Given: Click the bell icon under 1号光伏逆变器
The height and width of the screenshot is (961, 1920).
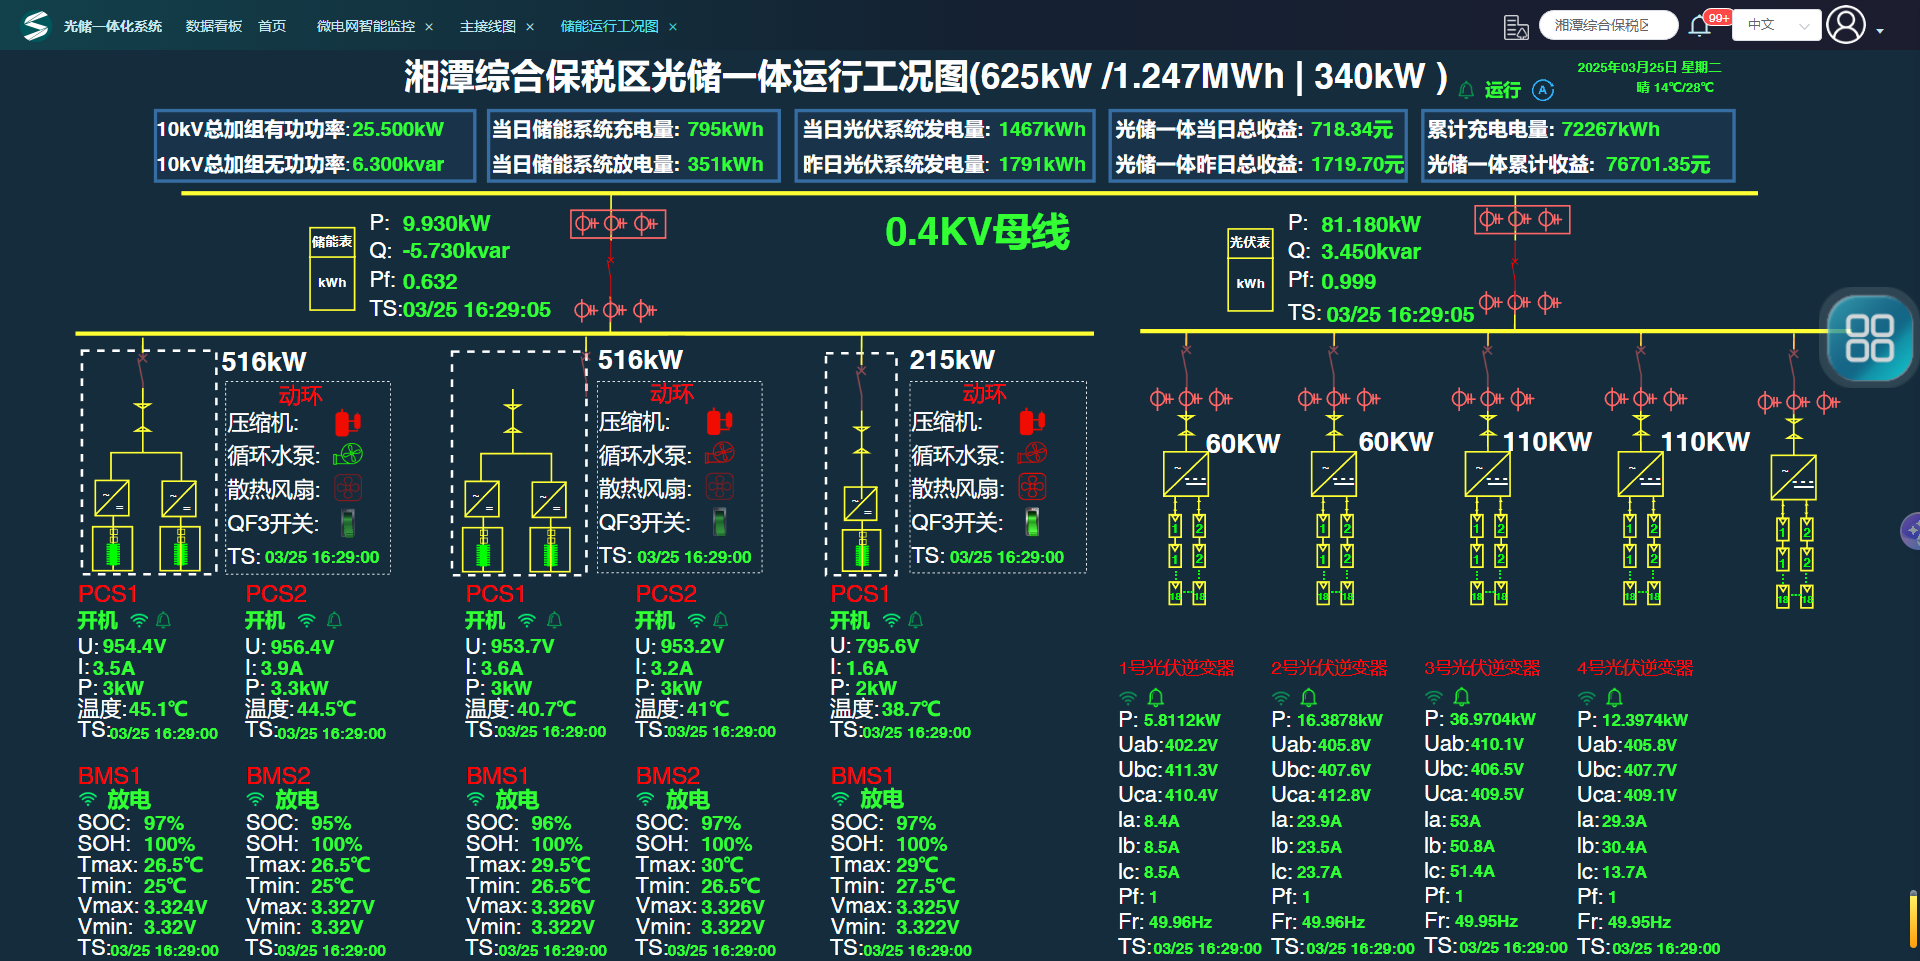Looking at the screenshot, I should [1156, 696].
